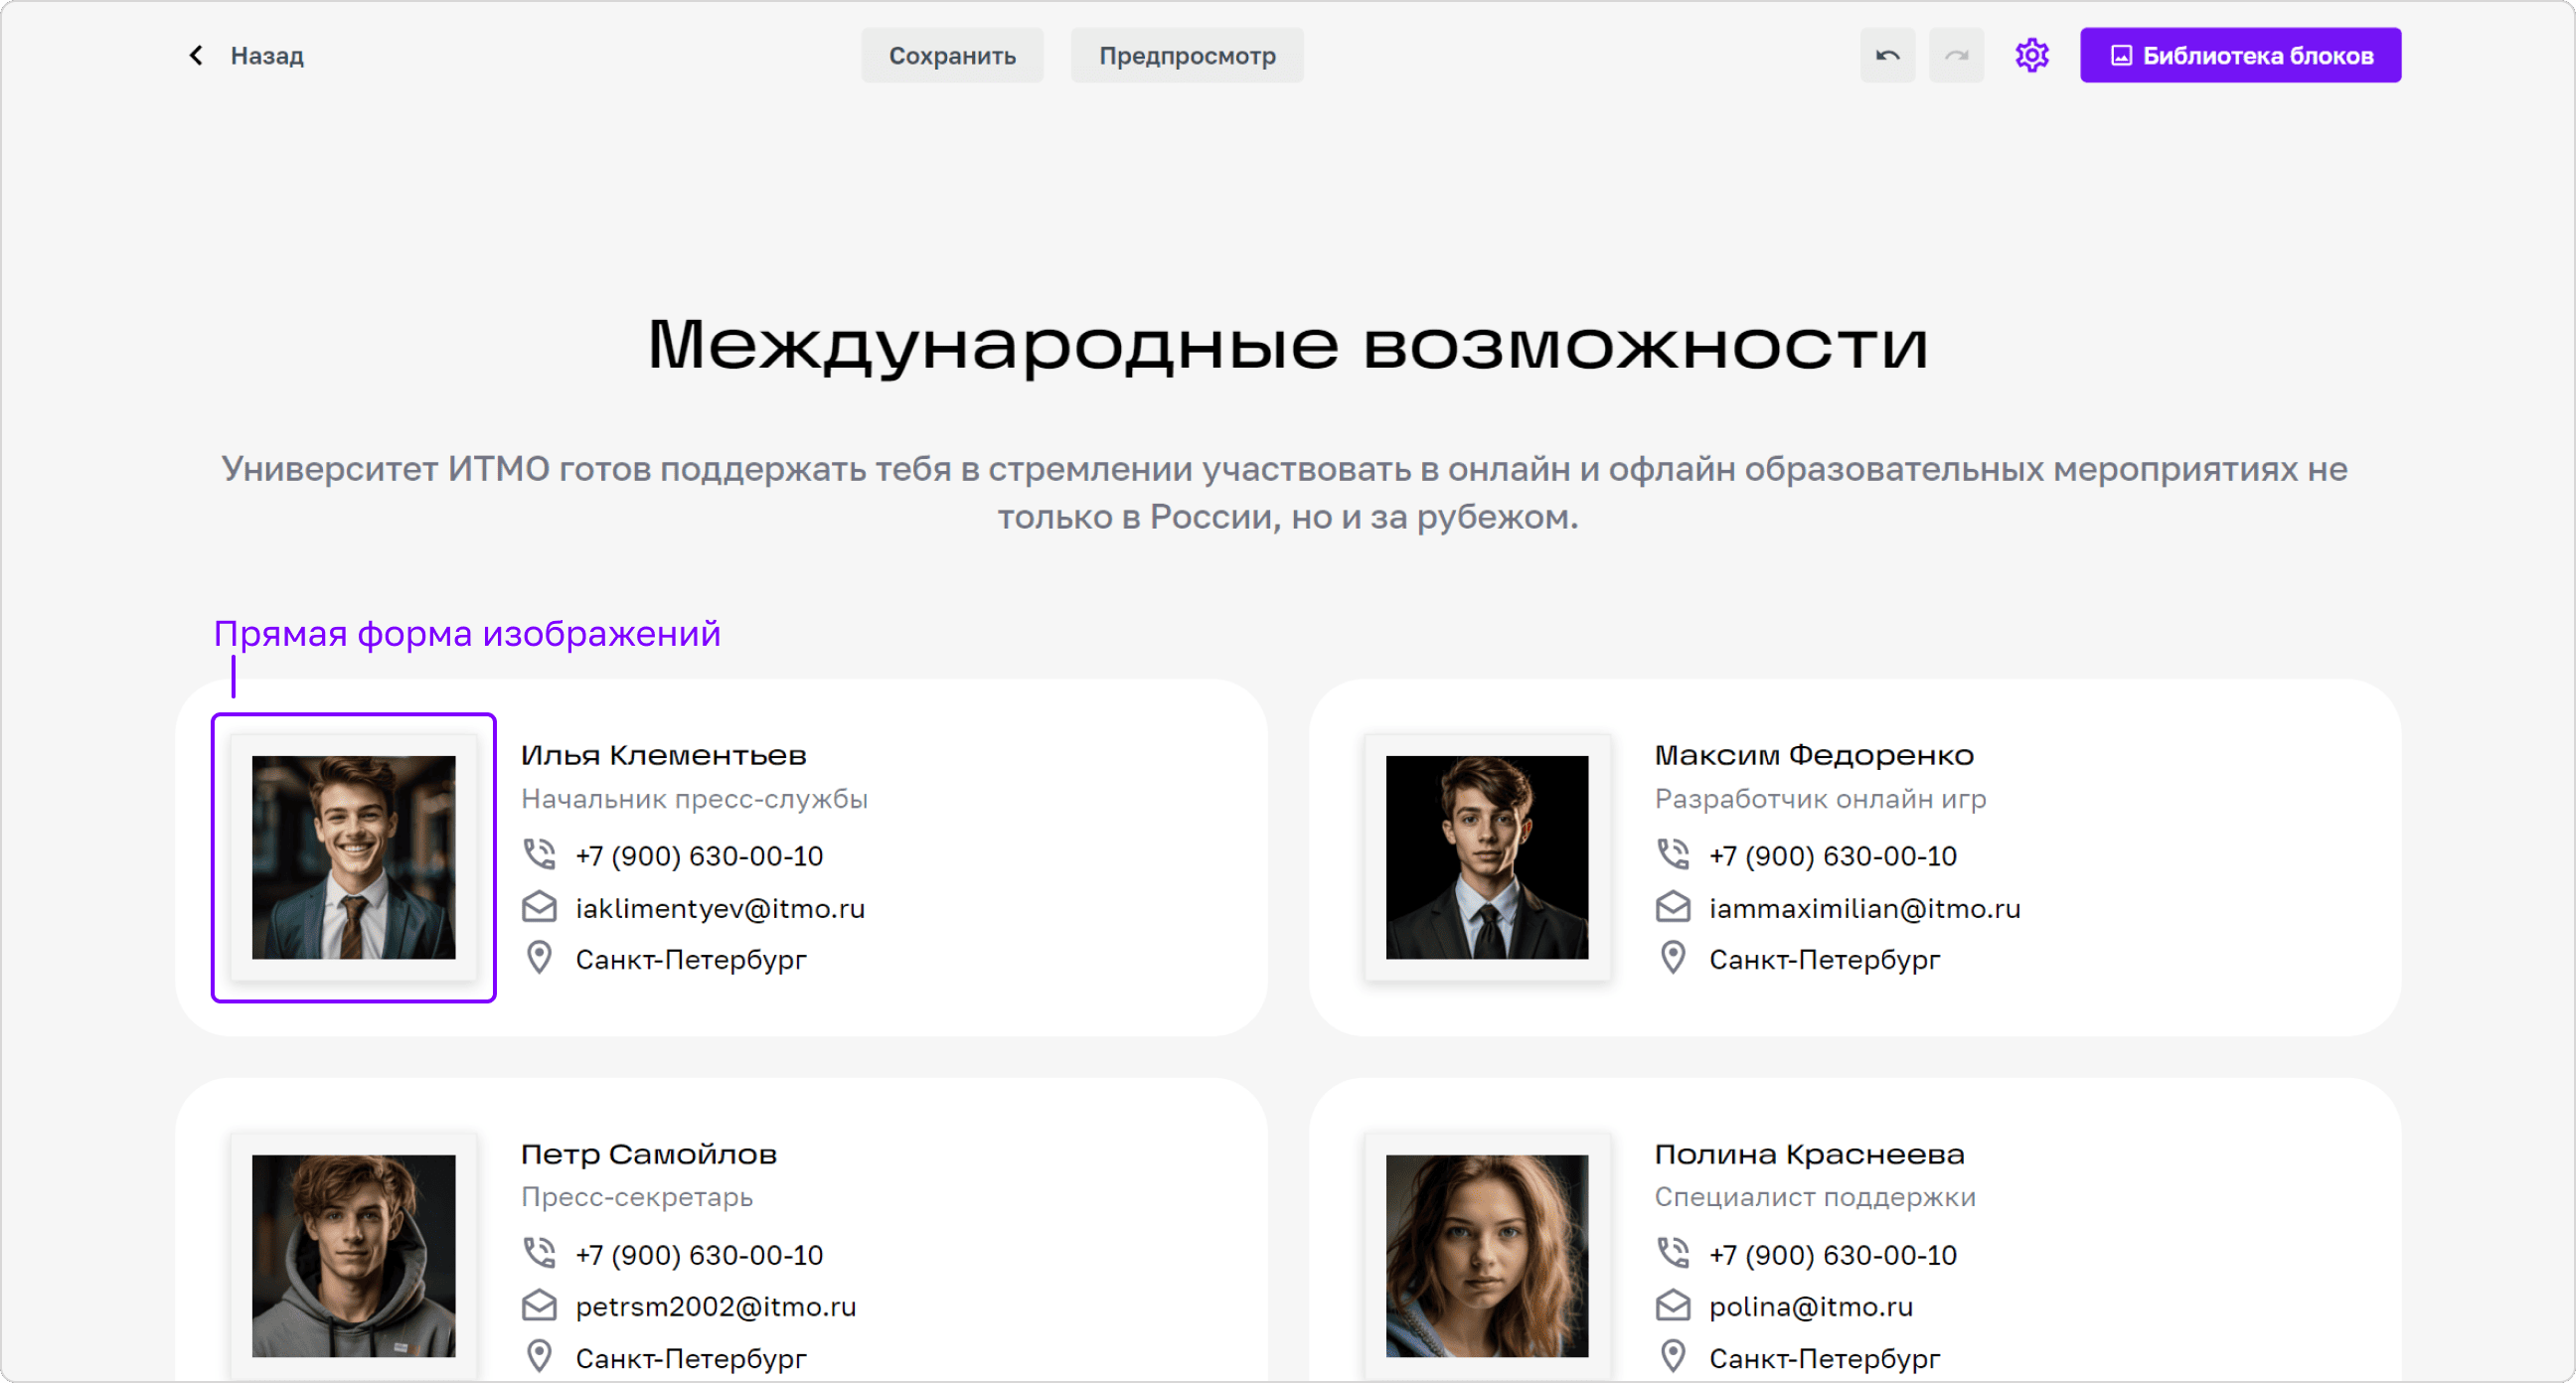Click the undo arrow icon

click(x=1887, y=55)
